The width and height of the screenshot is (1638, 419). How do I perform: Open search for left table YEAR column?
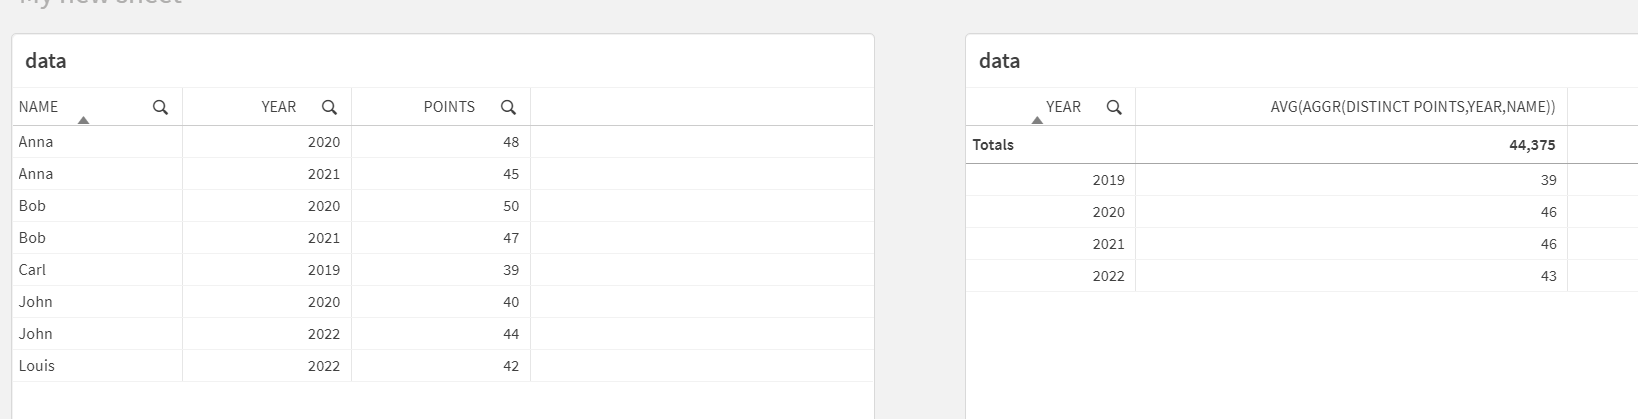(329, 107)
